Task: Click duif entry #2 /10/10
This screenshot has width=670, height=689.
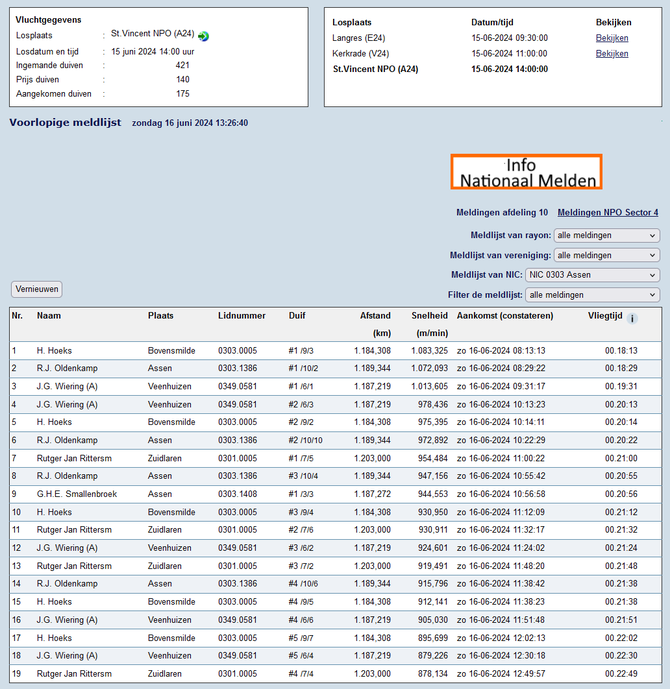Action: [305, 440]
